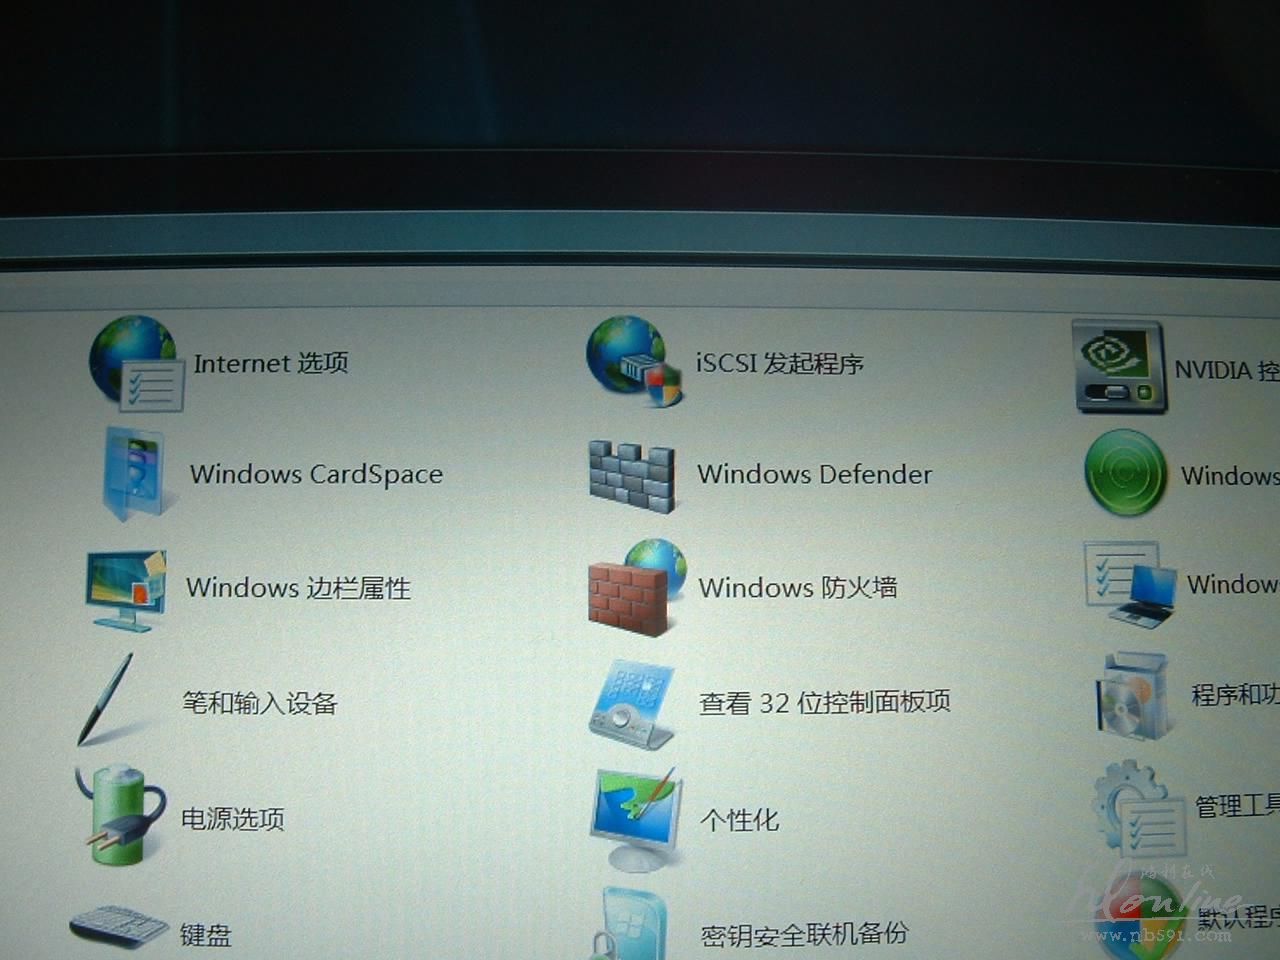Launch the Windows Defender wall icon

coord(631,476)
